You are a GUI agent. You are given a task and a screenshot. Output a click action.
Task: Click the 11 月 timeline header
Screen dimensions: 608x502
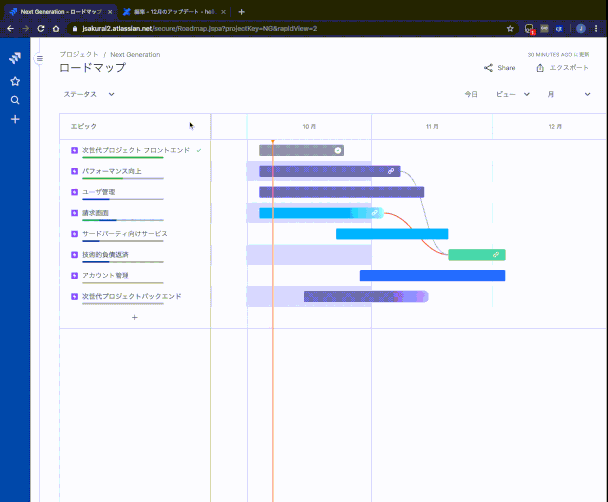point(432,126)
